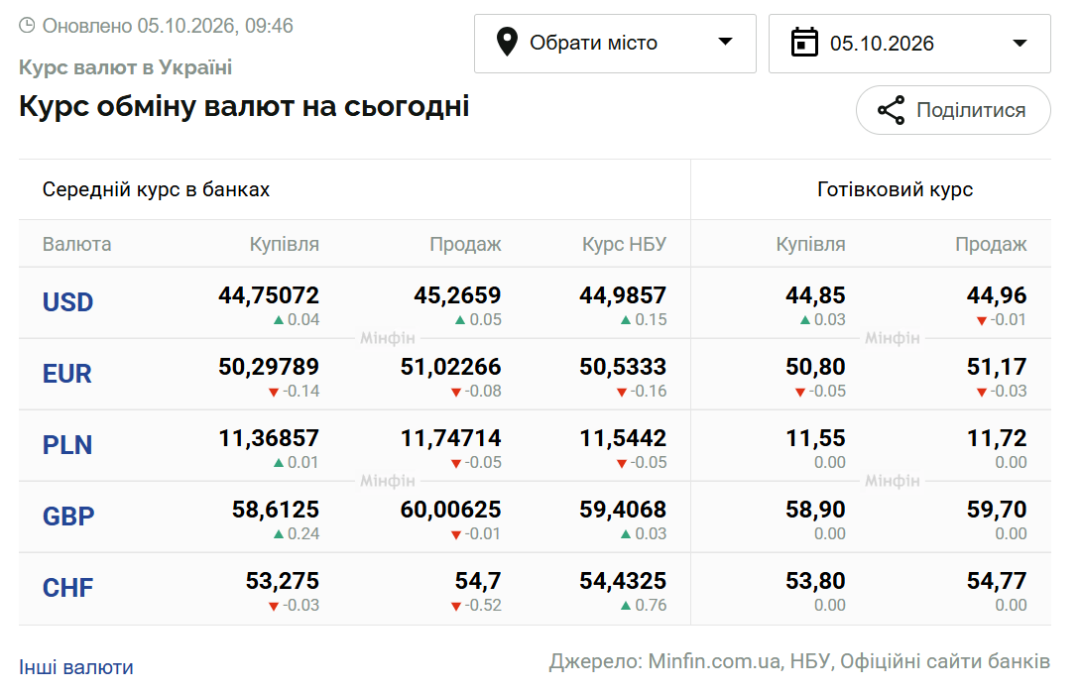Click GBP NBU rate 59,4068
This screenshot has height=691, width=1080.
tap(623, 510)
